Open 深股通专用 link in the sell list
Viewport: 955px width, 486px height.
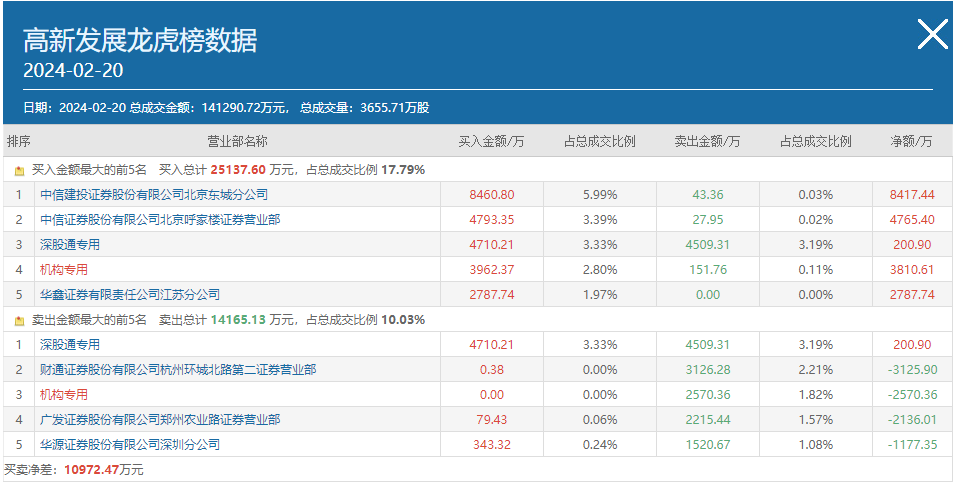coord(70,345)
